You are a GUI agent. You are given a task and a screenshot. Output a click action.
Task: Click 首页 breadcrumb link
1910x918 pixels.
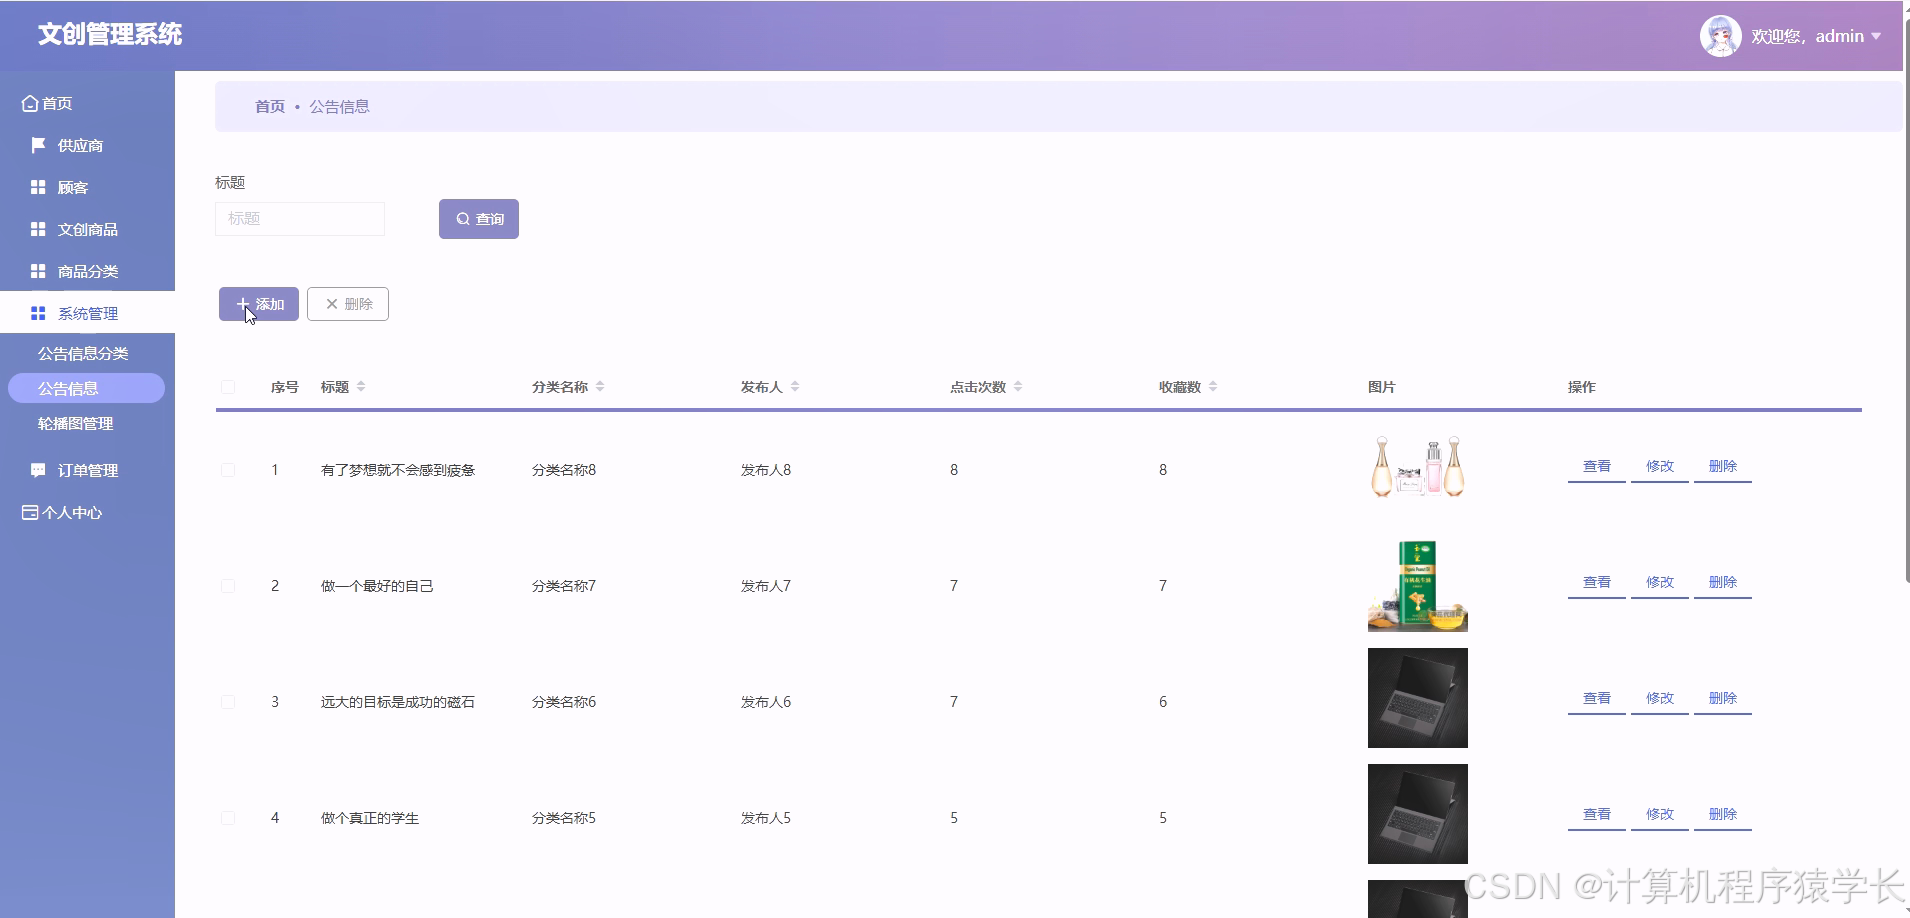[x=270, y=106]
